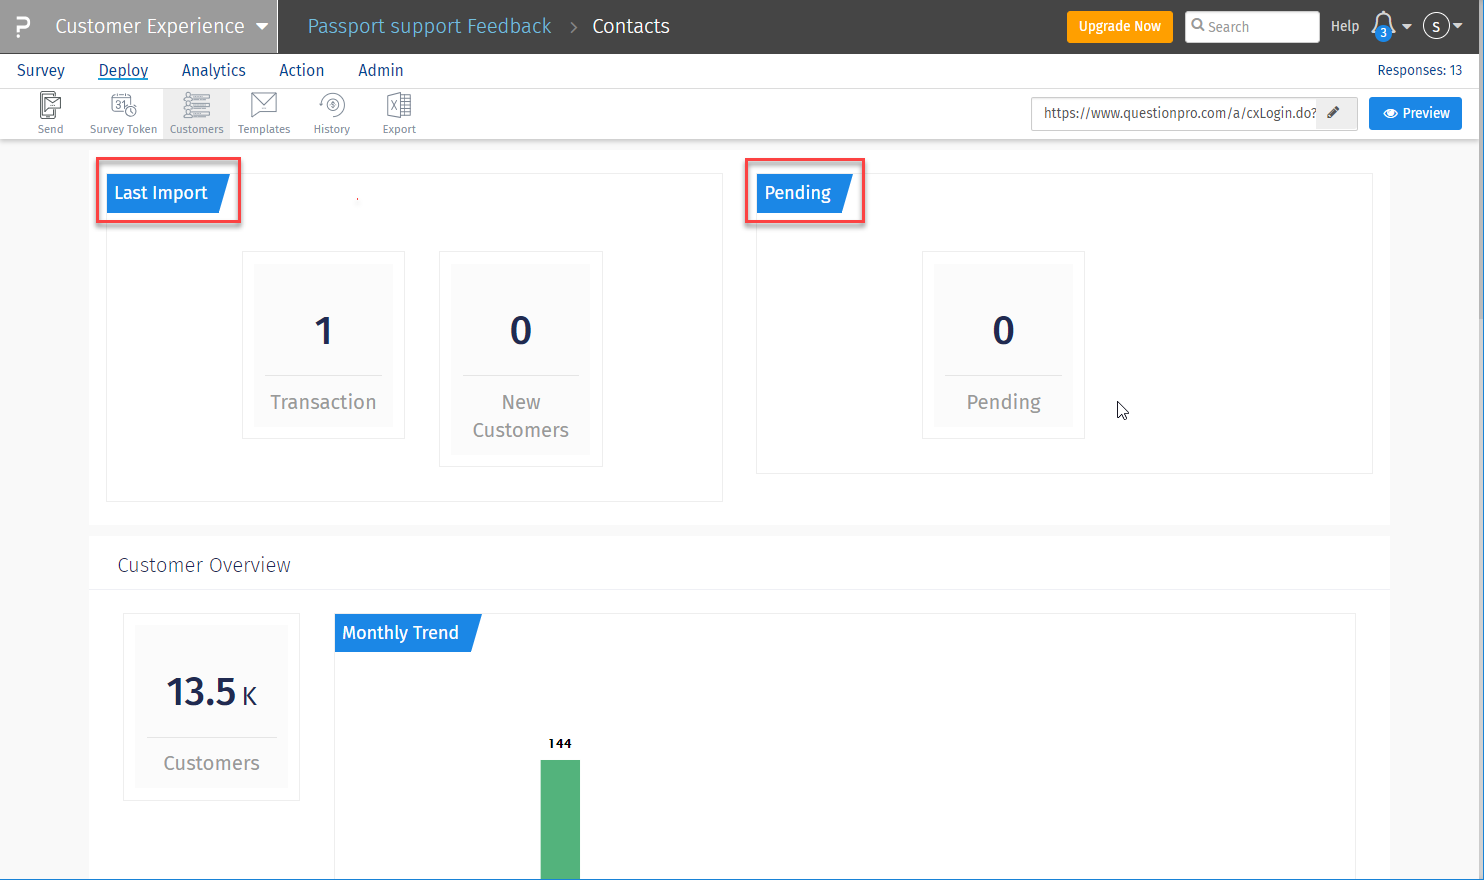Edit survey URL with pencil icon
The height and width of the screenshot is (880, 1484).
pyautogui.click(x=1333, y=113)
